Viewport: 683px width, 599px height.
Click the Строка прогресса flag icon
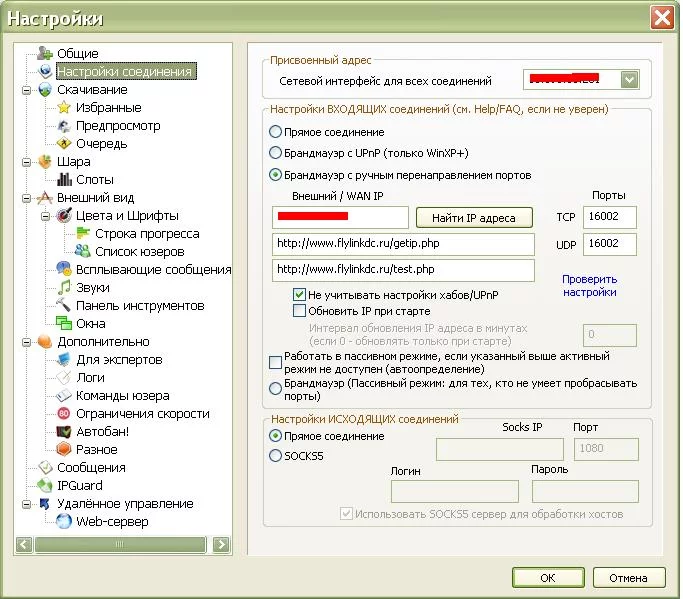(83, 234)
